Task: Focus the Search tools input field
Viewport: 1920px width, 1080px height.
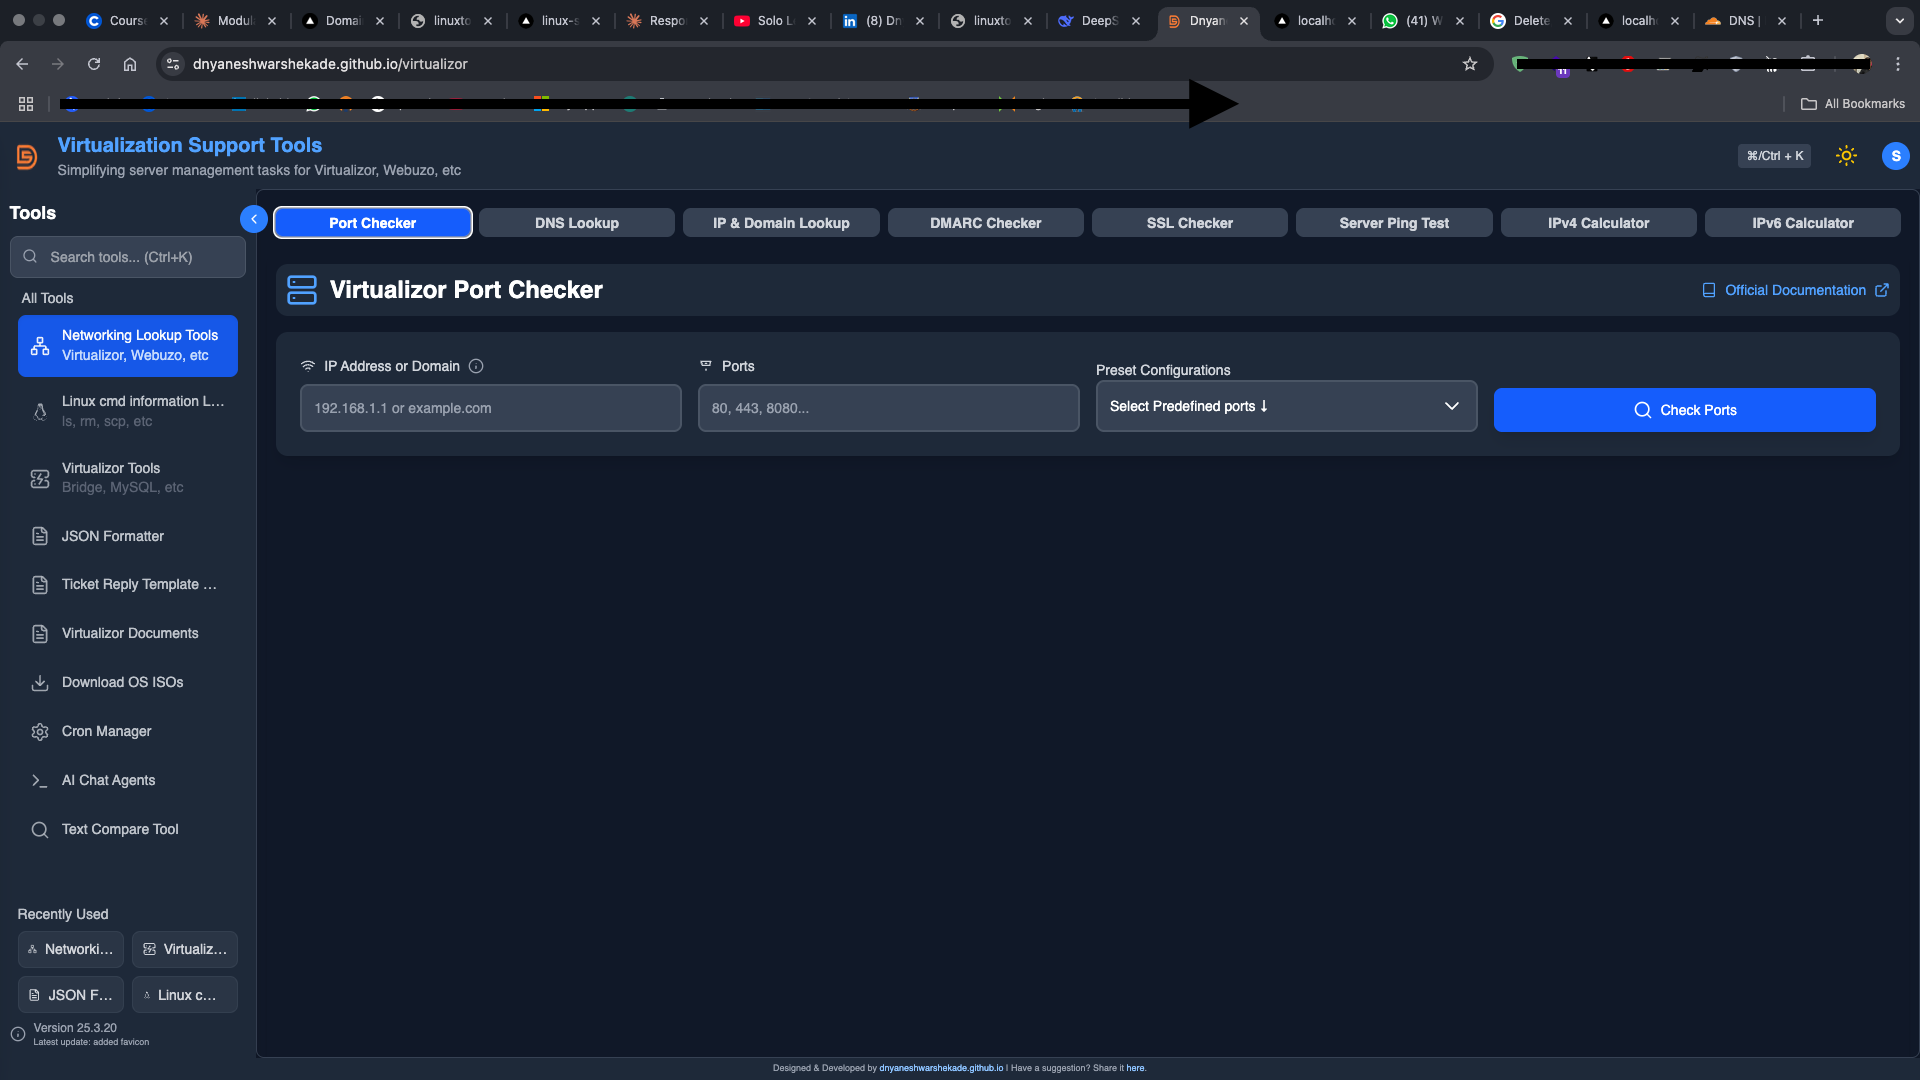Action: click(128, 257)
